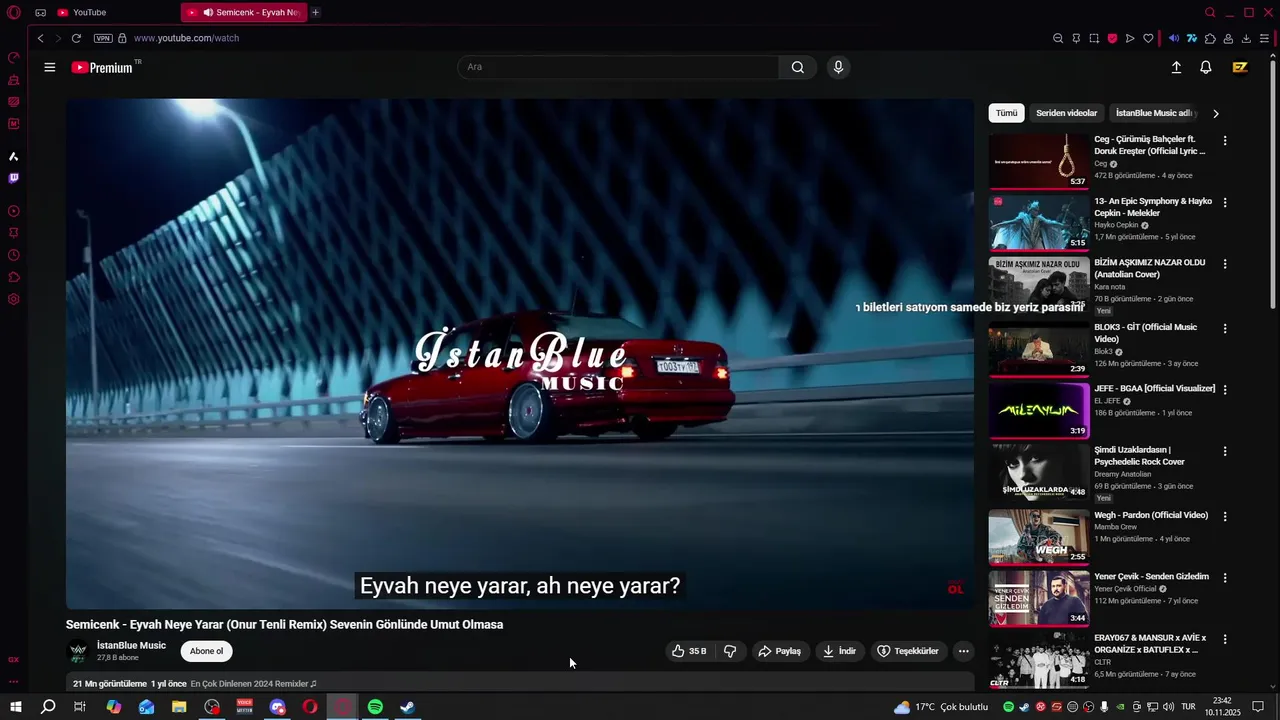
Task: Open BLOK3 - GİT video thumbnail
Action: (1039, 349)
